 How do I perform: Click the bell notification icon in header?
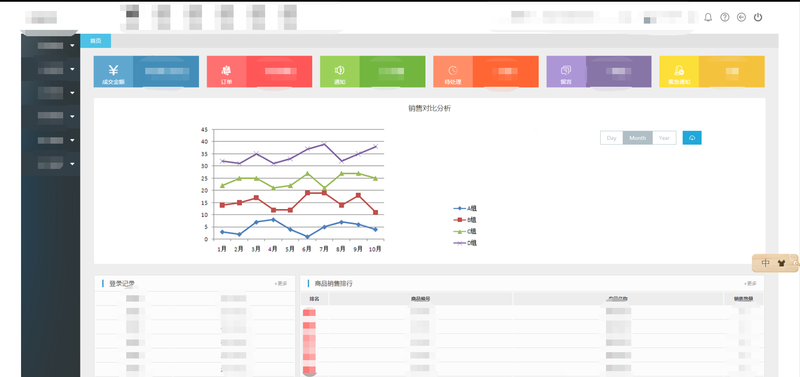708,17
